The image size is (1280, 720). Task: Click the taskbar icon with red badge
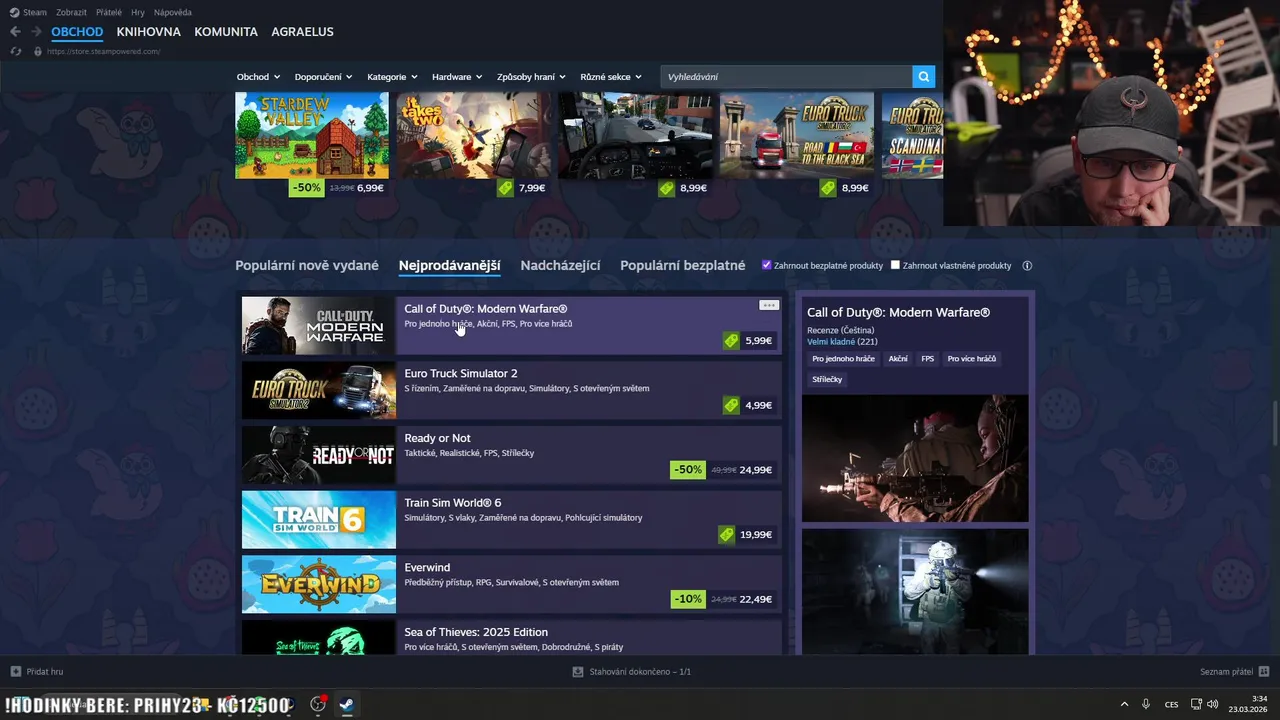click(x=318, y=704)
